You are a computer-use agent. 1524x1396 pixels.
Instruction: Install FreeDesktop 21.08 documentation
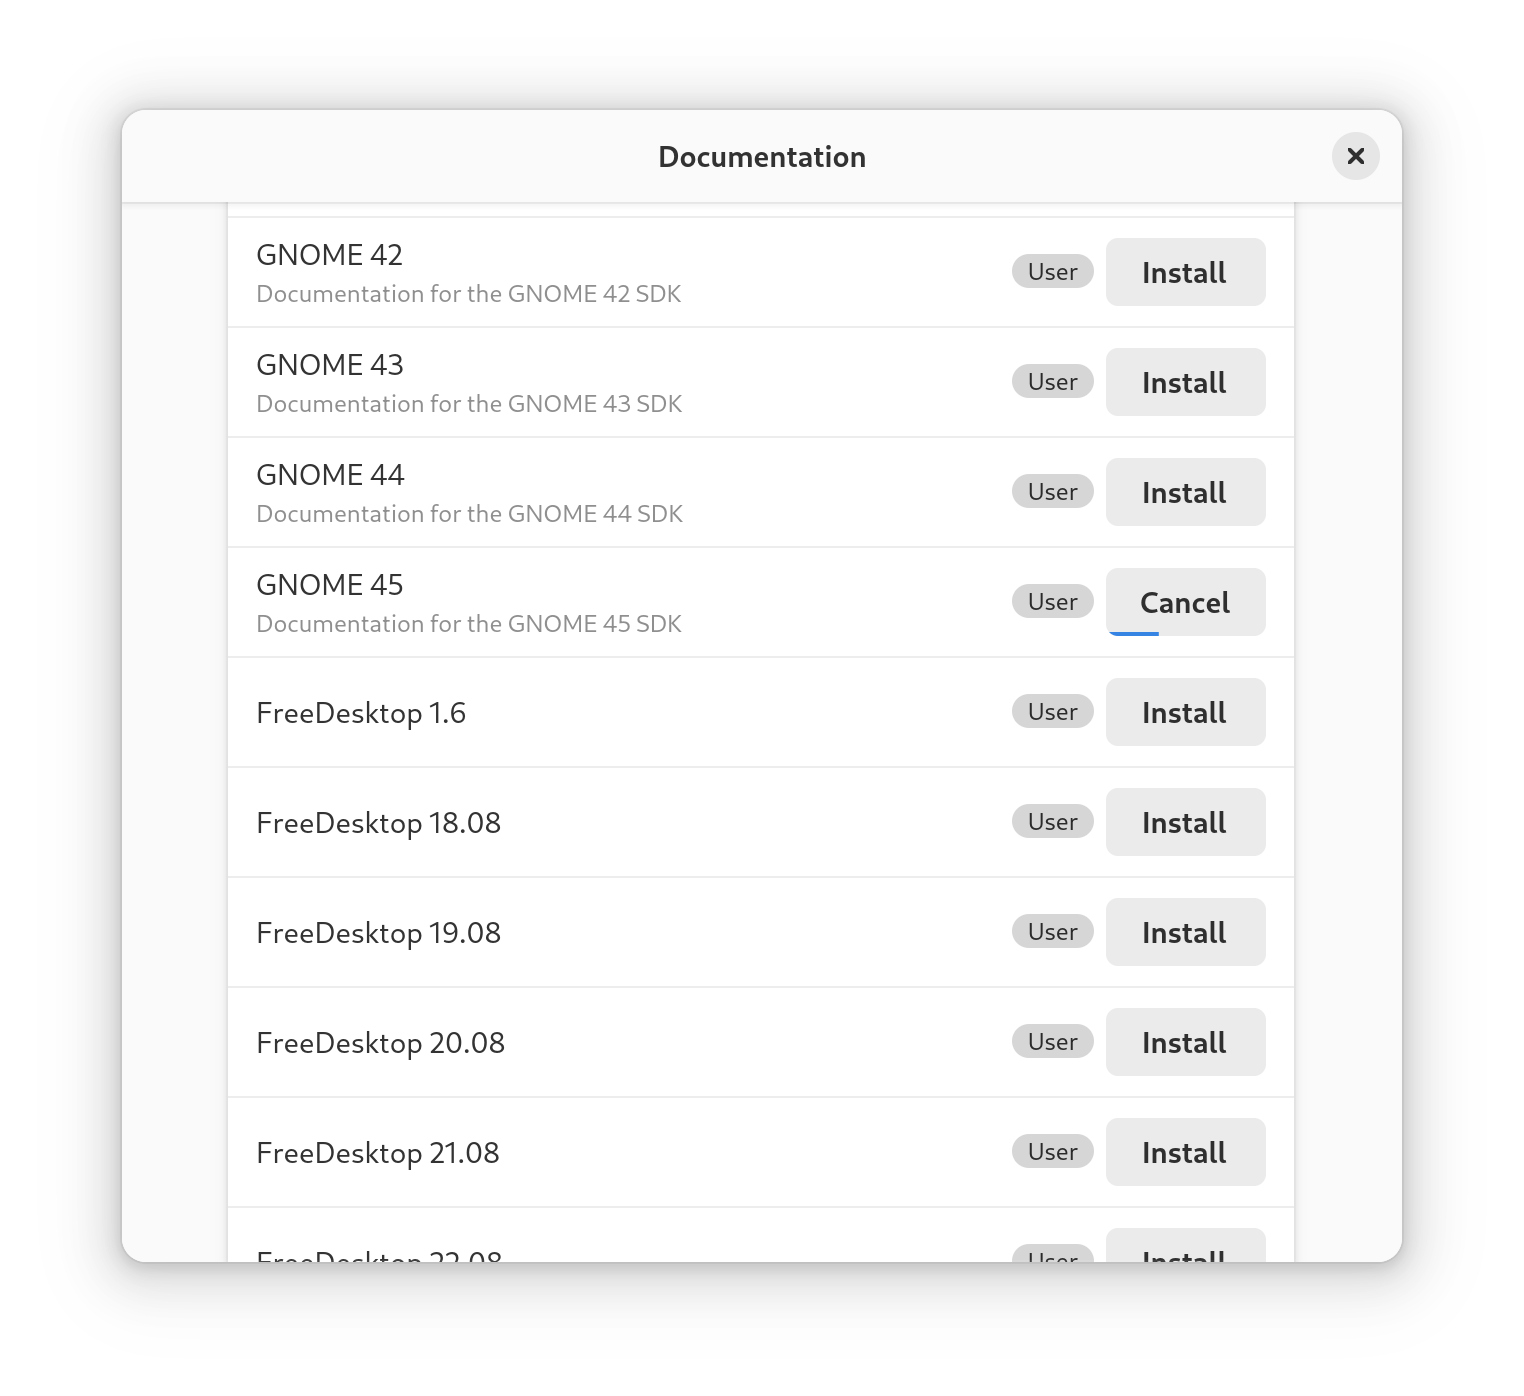point(1185,1152)
